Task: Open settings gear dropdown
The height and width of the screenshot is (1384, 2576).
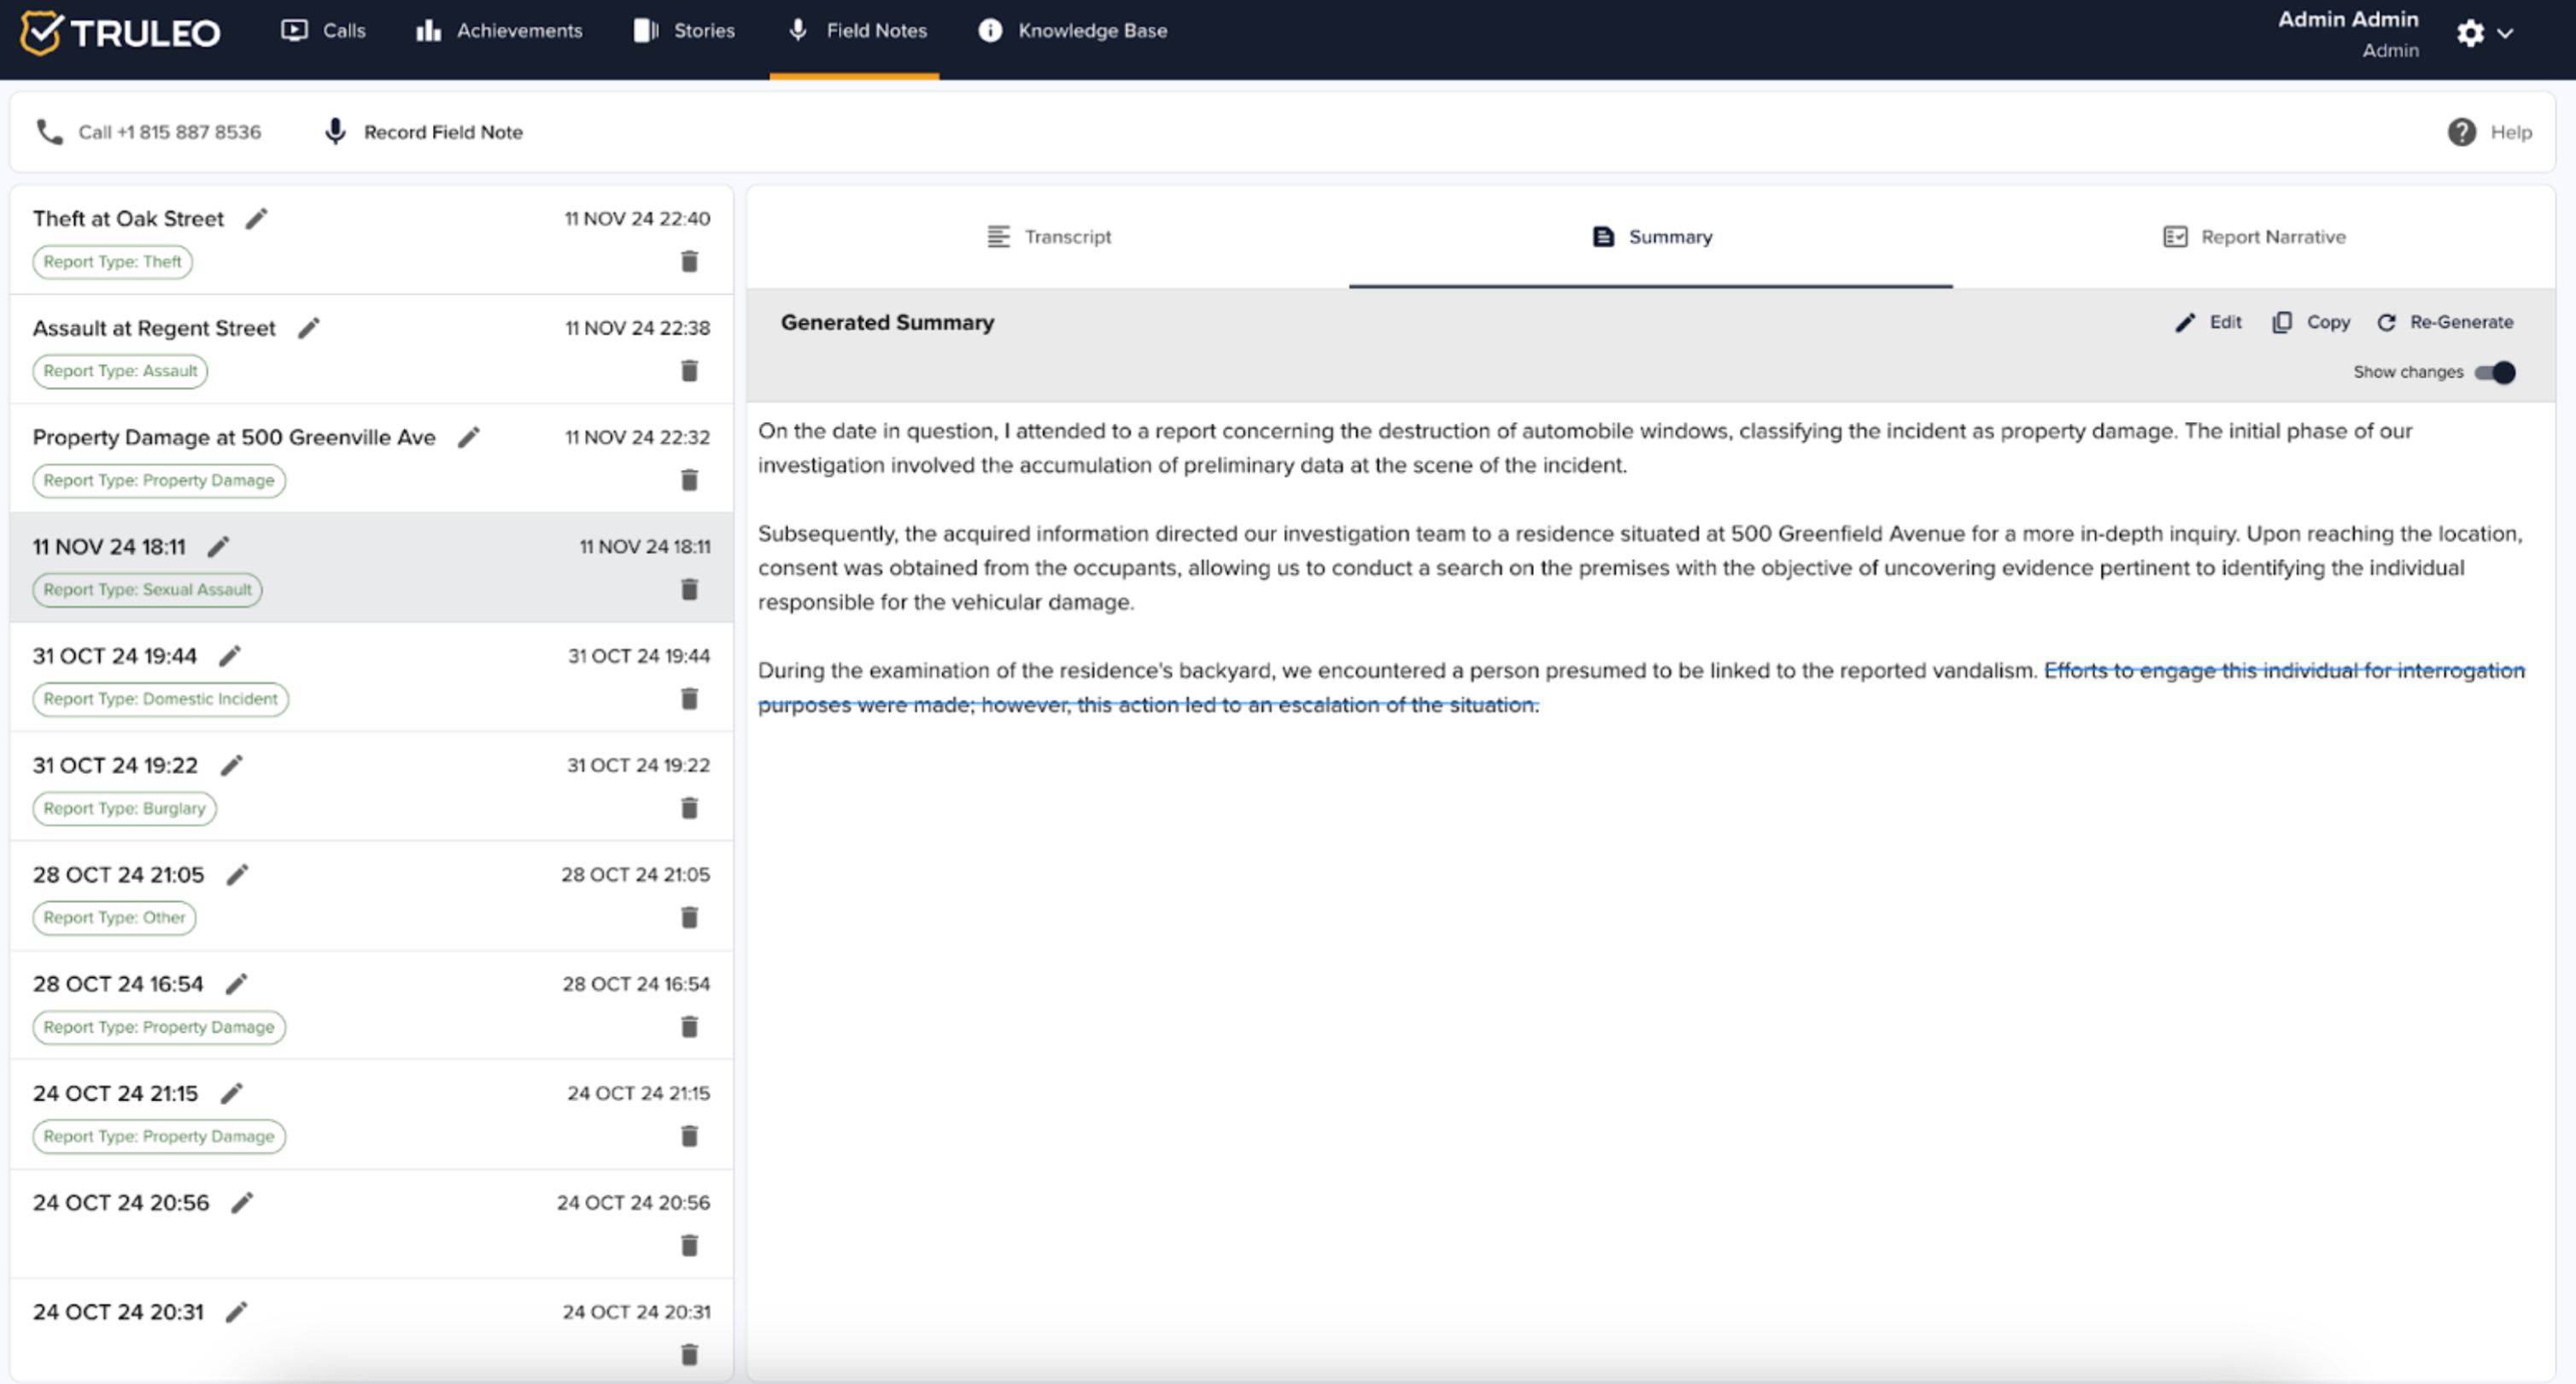Action: [2484, 33]
